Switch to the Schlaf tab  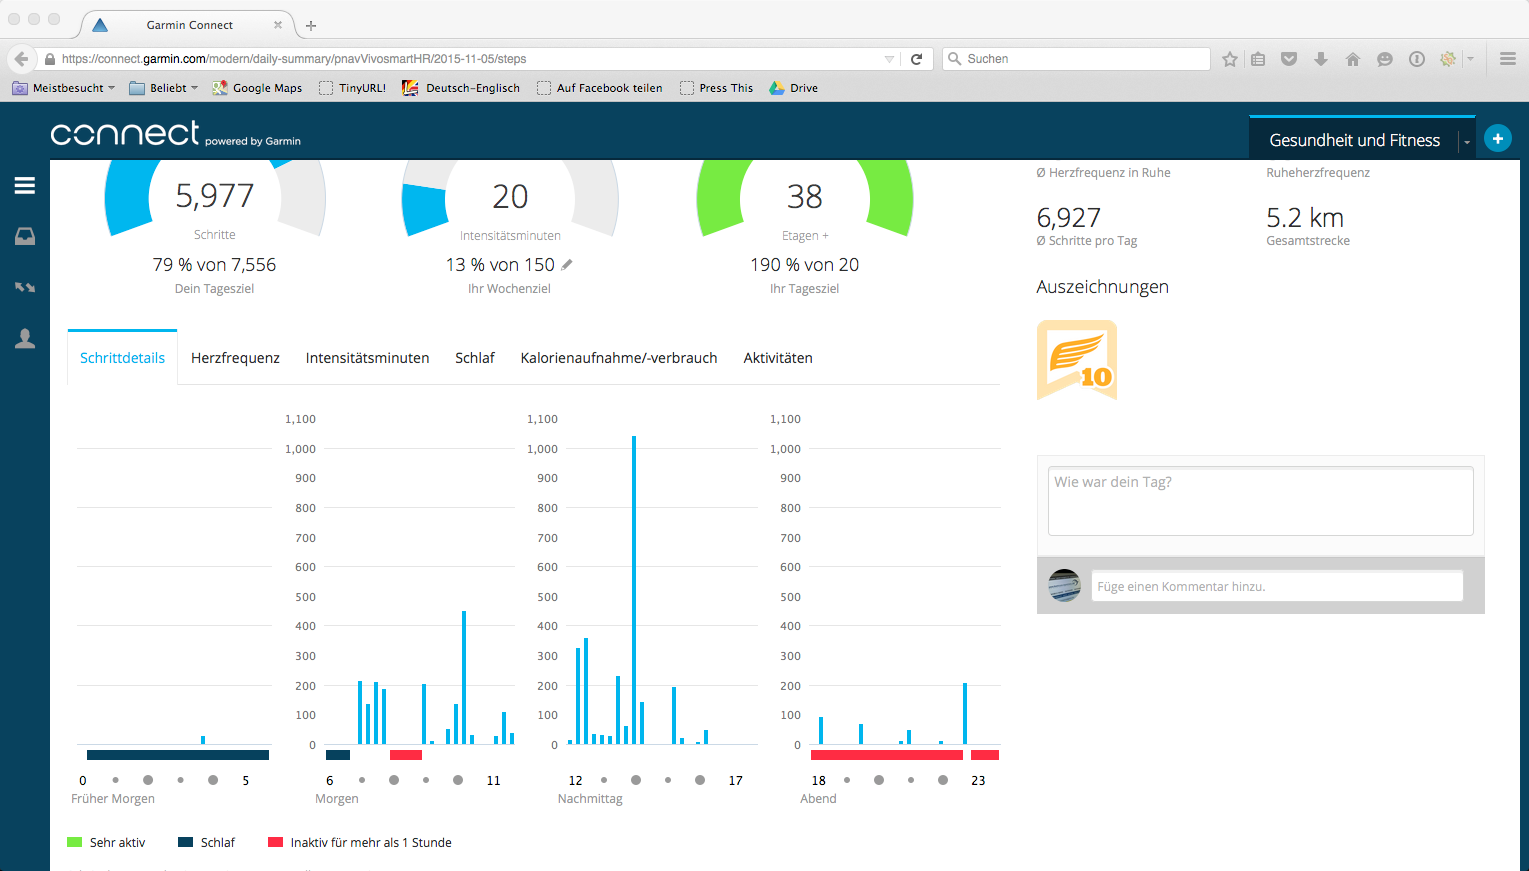point(475,358)
